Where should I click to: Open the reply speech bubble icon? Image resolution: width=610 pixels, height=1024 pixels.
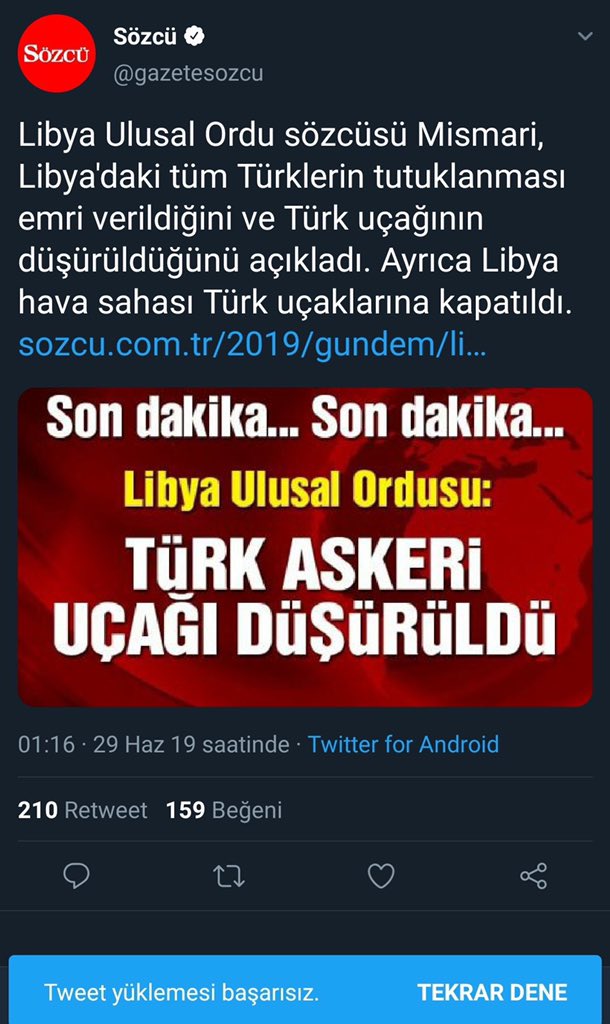point(76,876)
